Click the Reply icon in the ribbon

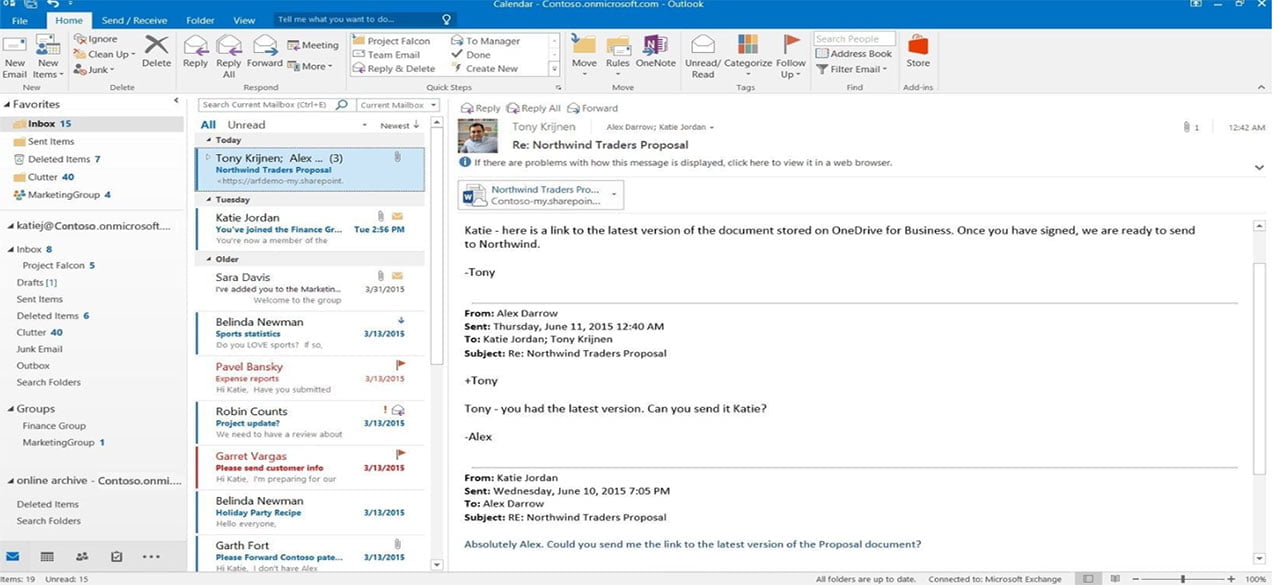pos(195,52)
